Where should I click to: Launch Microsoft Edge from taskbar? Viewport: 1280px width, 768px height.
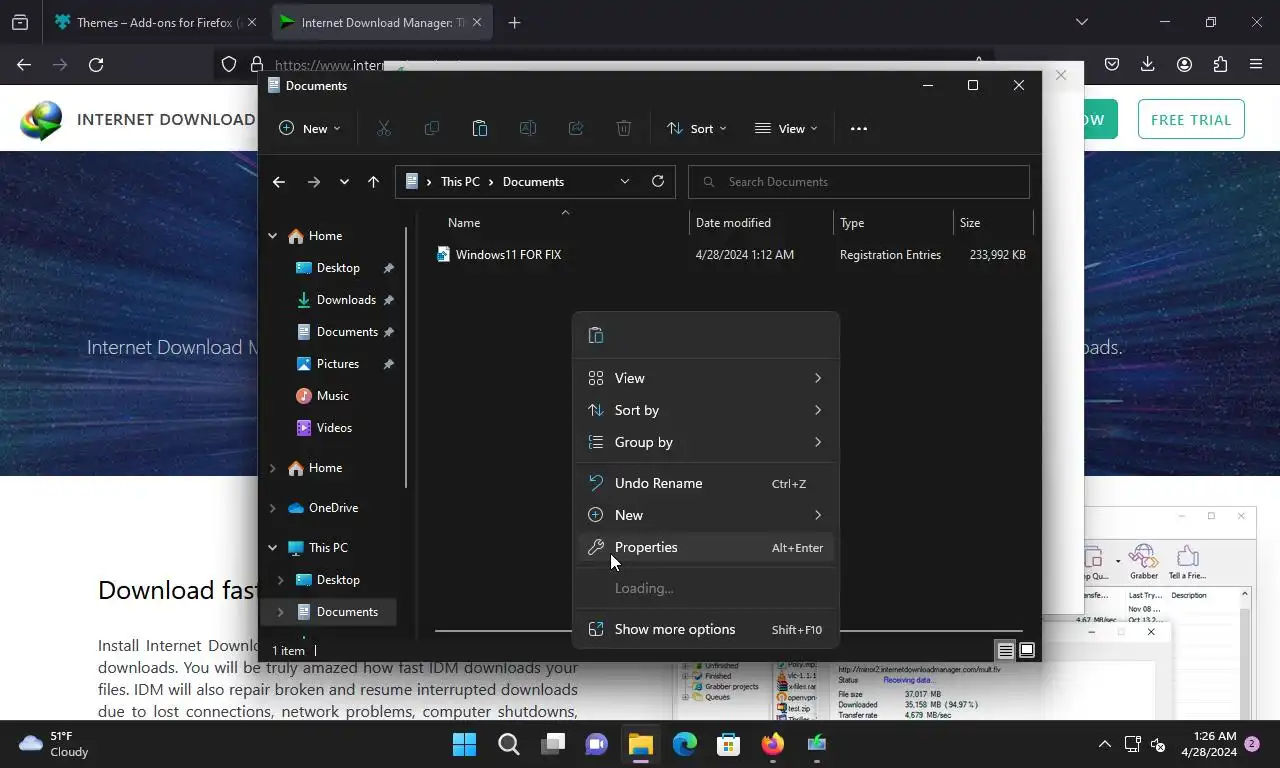[x=684, y=744]
